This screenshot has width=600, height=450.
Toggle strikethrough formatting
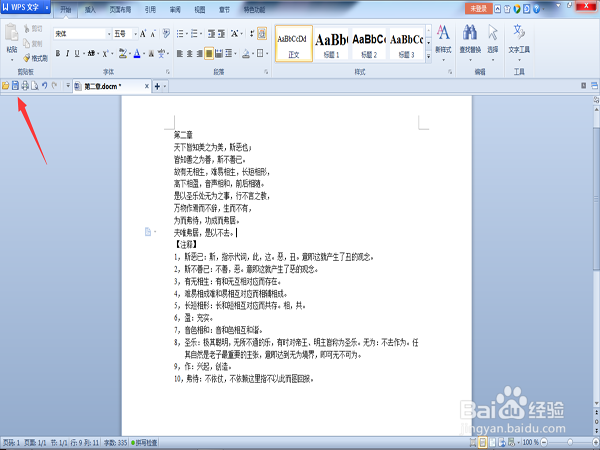91,54
